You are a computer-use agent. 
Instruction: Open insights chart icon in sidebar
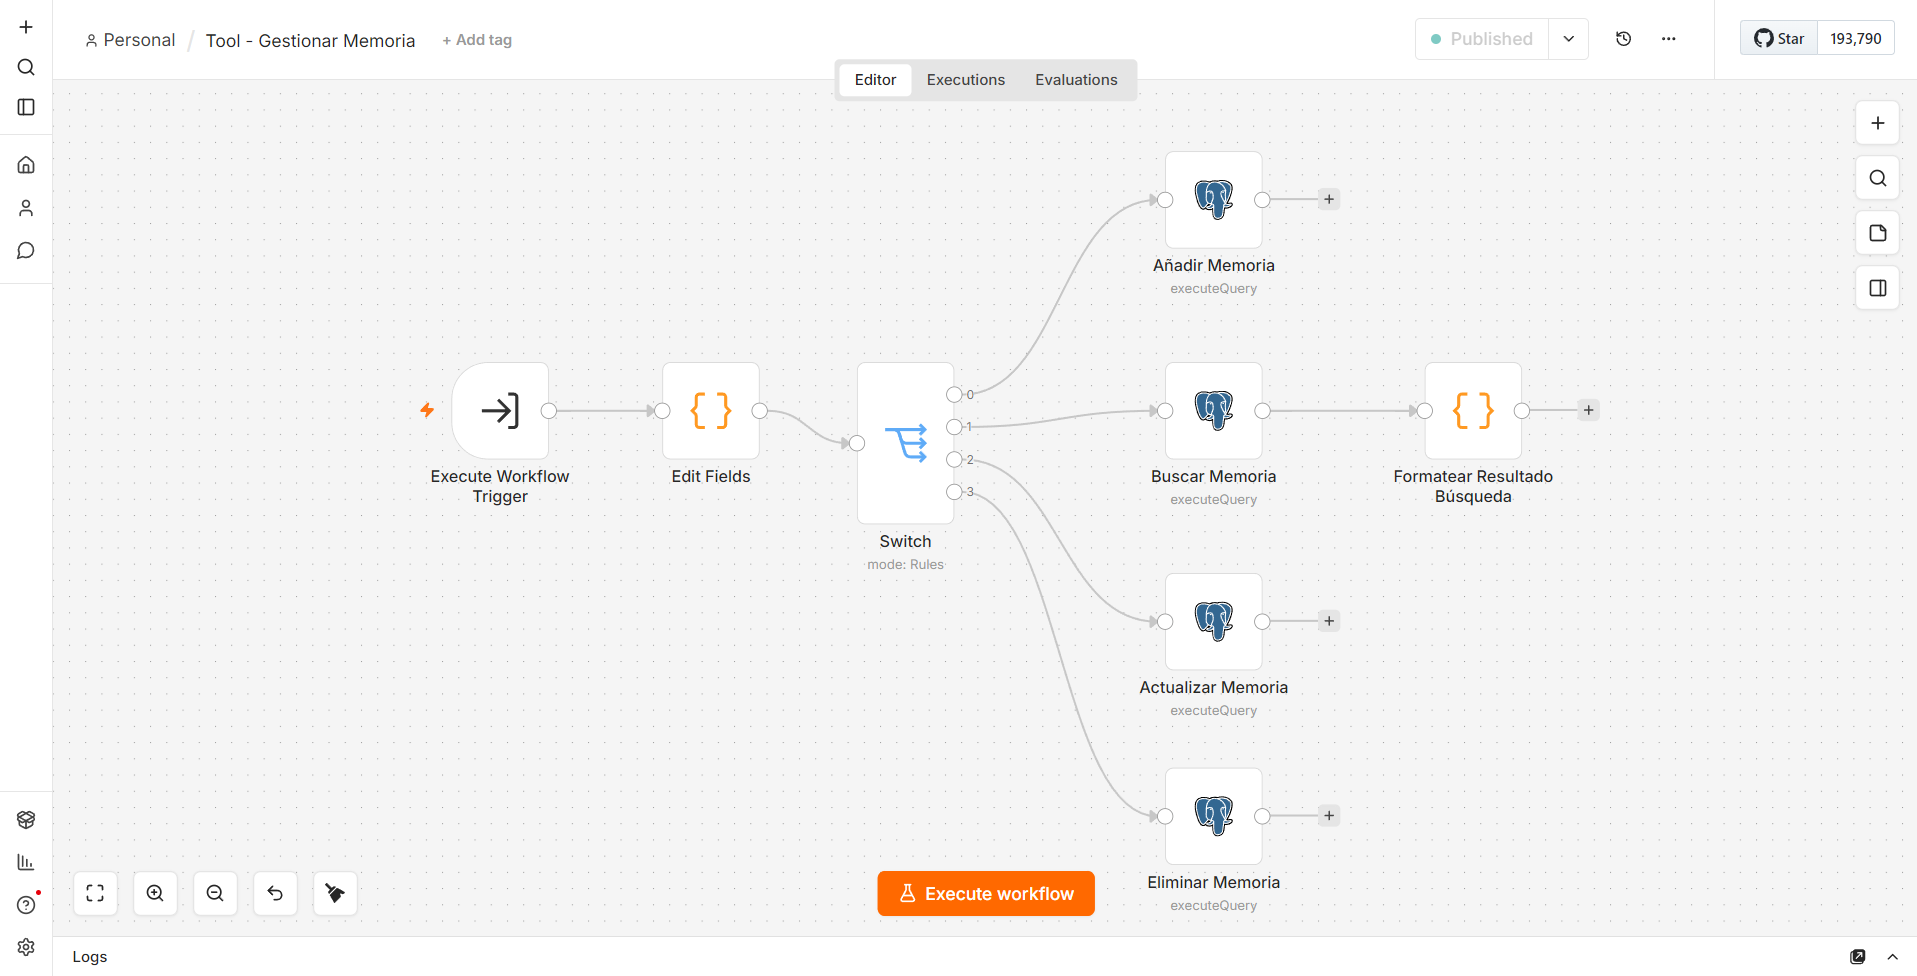26,862
